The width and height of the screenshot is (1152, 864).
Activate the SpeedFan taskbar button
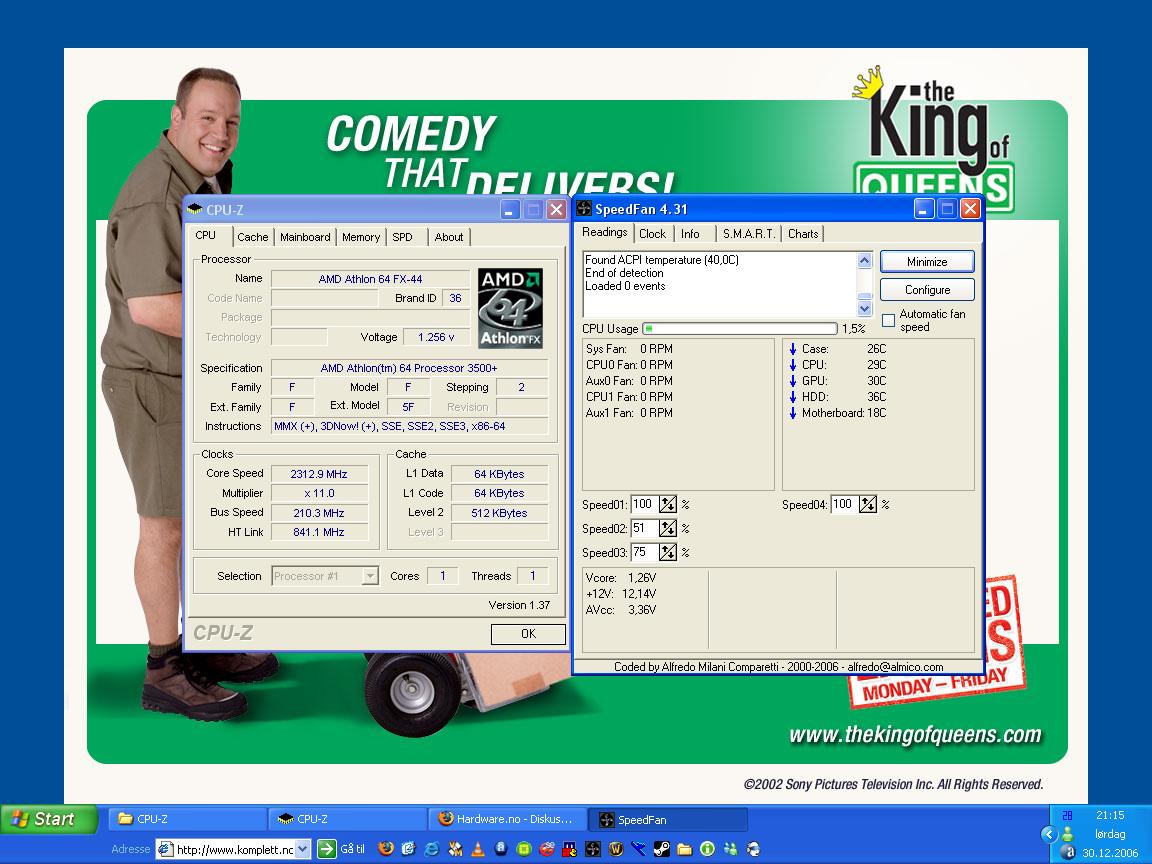coord(669,819)
